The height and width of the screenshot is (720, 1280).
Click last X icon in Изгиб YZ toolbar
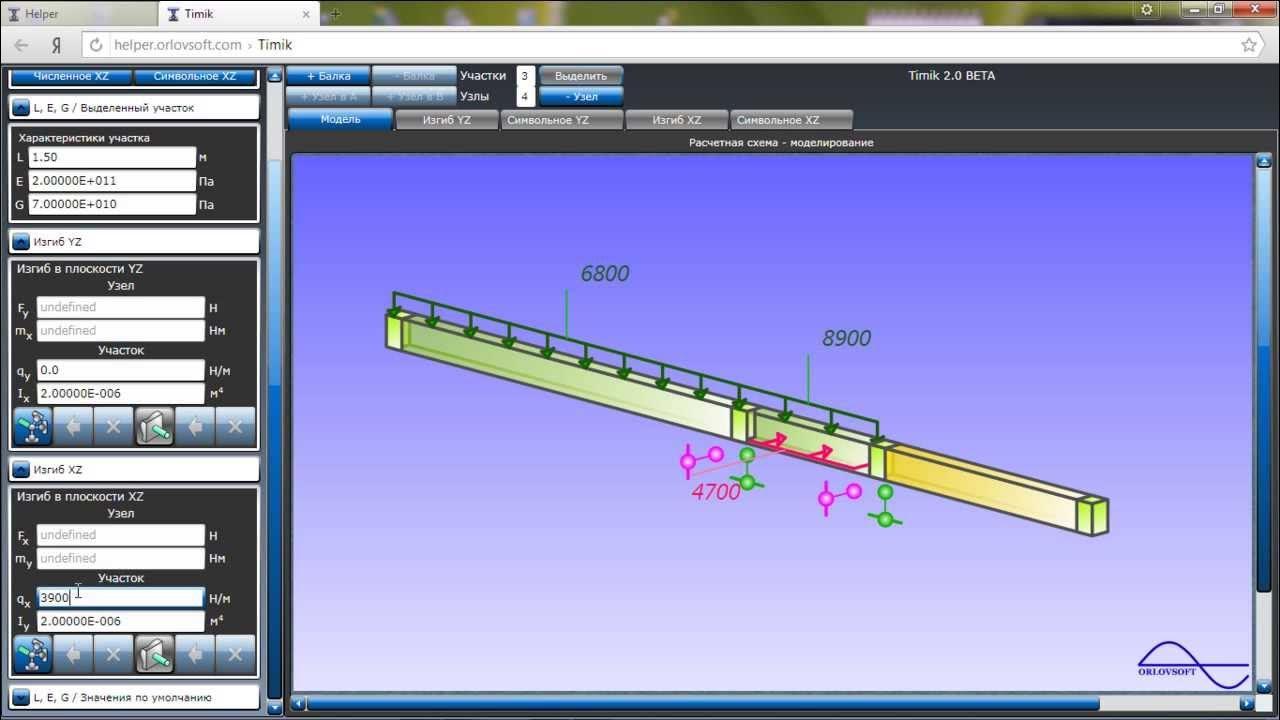coord(236,426)
